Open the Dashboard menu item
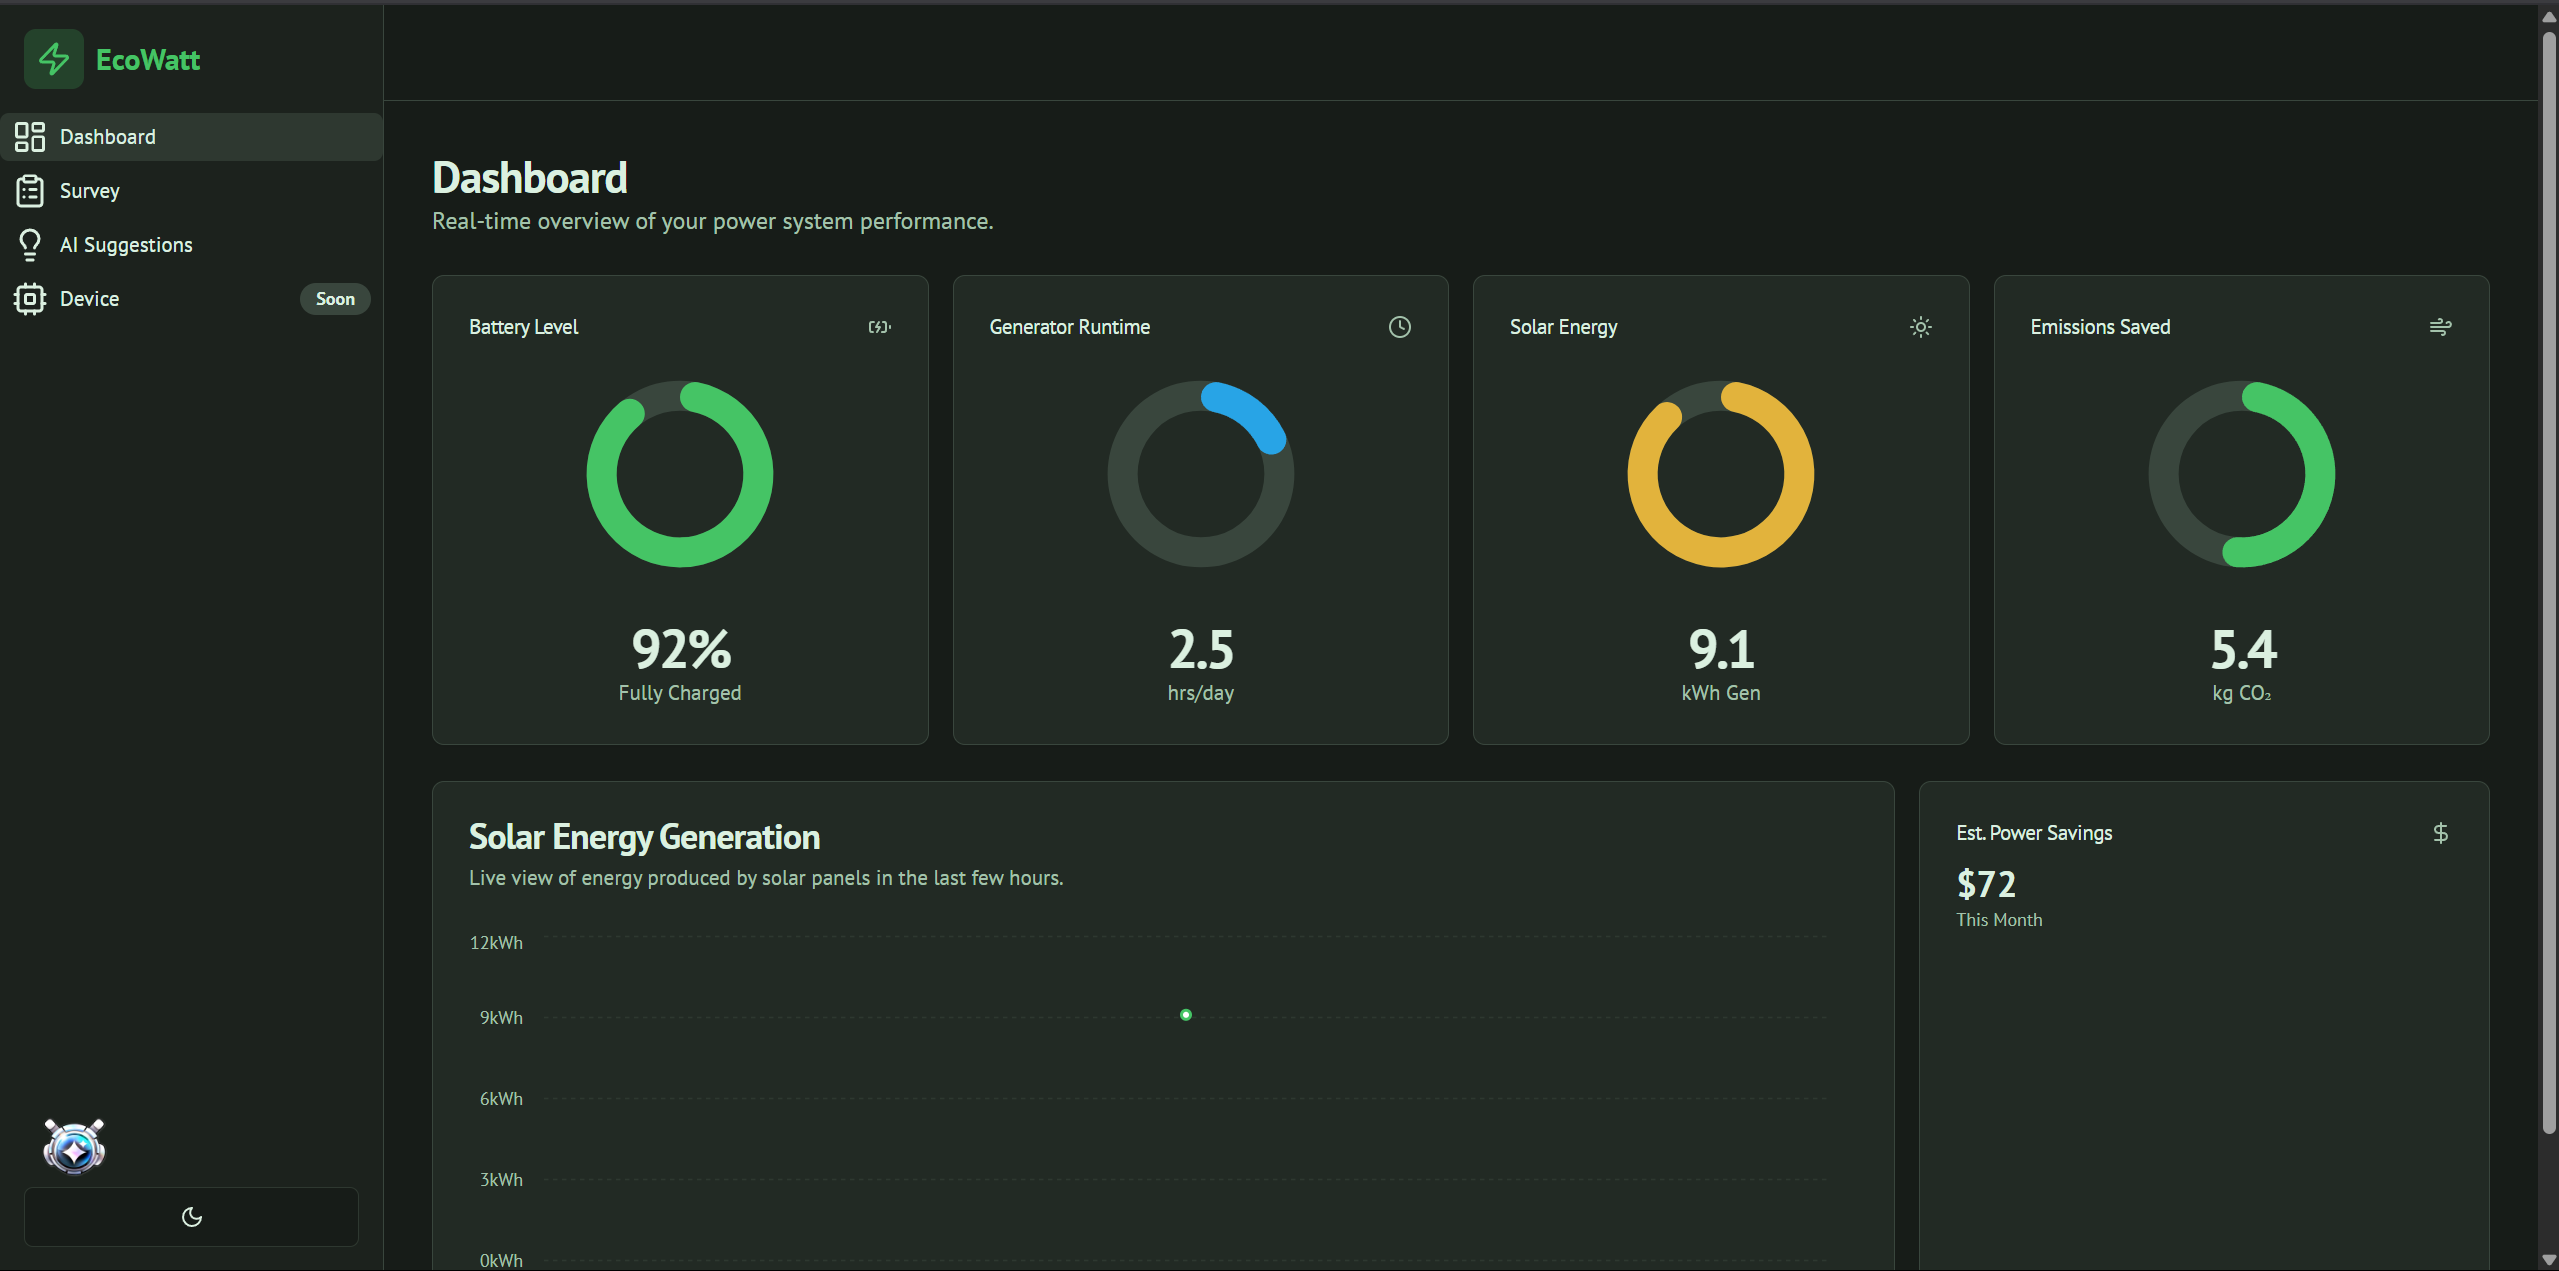 (108, 137)
